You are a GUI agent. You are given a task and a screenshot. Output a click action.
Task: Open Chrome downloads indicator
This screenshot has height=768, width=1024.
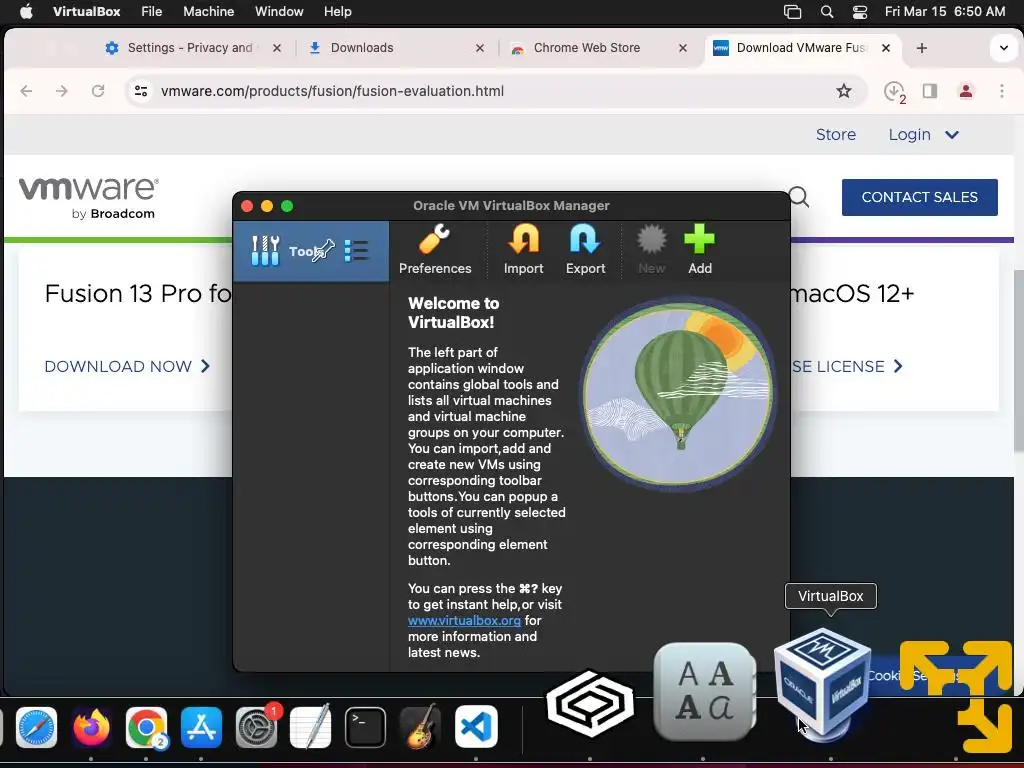[894, 91]
